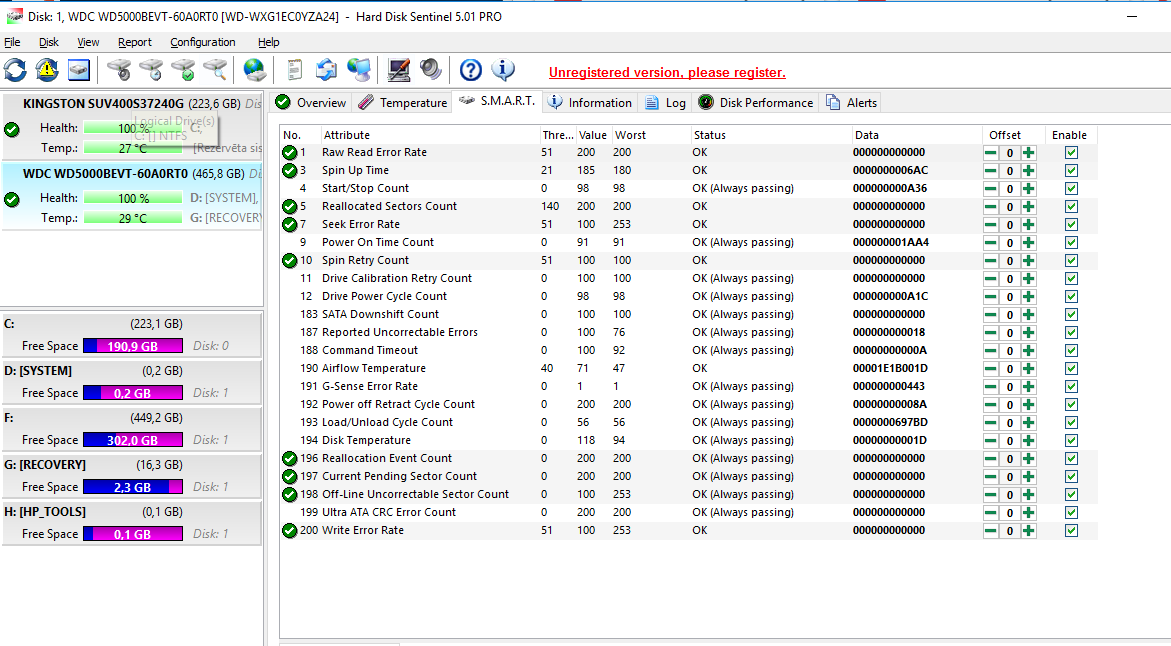Click the H: [HP_TOOLS] partition label
The width and height of the screenshot is (1171, 646).
(x=45, y=512)
